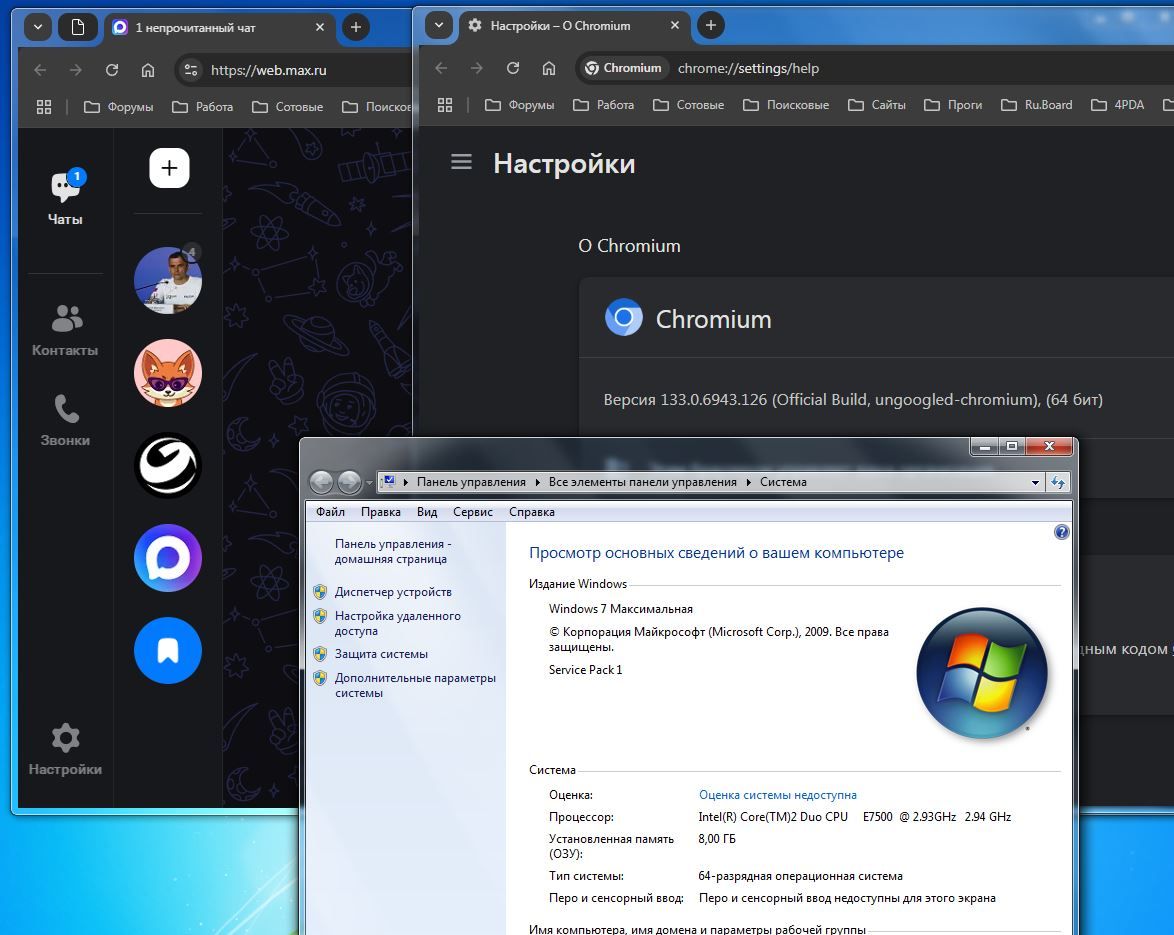The height and width of the screenshot is (935, 1174).
Task: Click 'Все элементы панели управления' breadcrumb
Action: coord(642,482)
